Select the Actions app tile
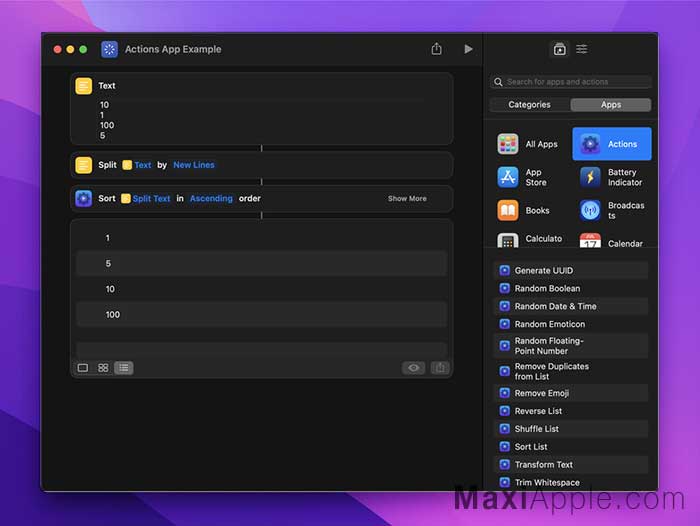This screenshot has width=700, height=526. (x=612, y=144)
